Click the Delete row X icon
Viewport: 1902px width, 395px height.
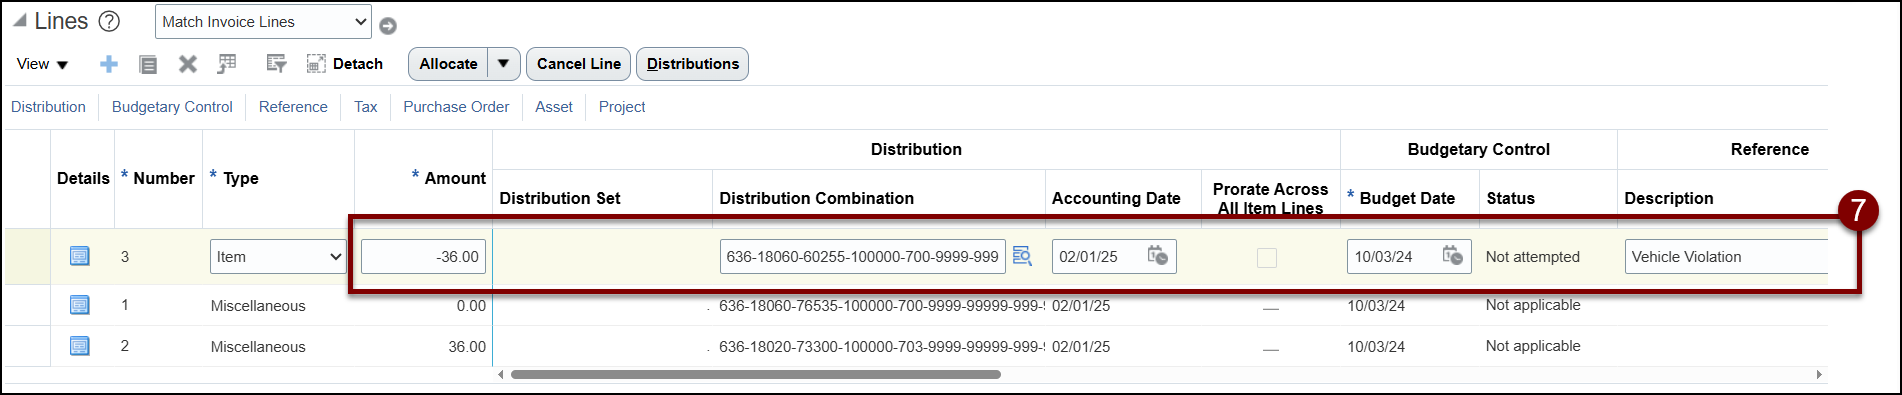pyautogui.click(x=187, y=64)
